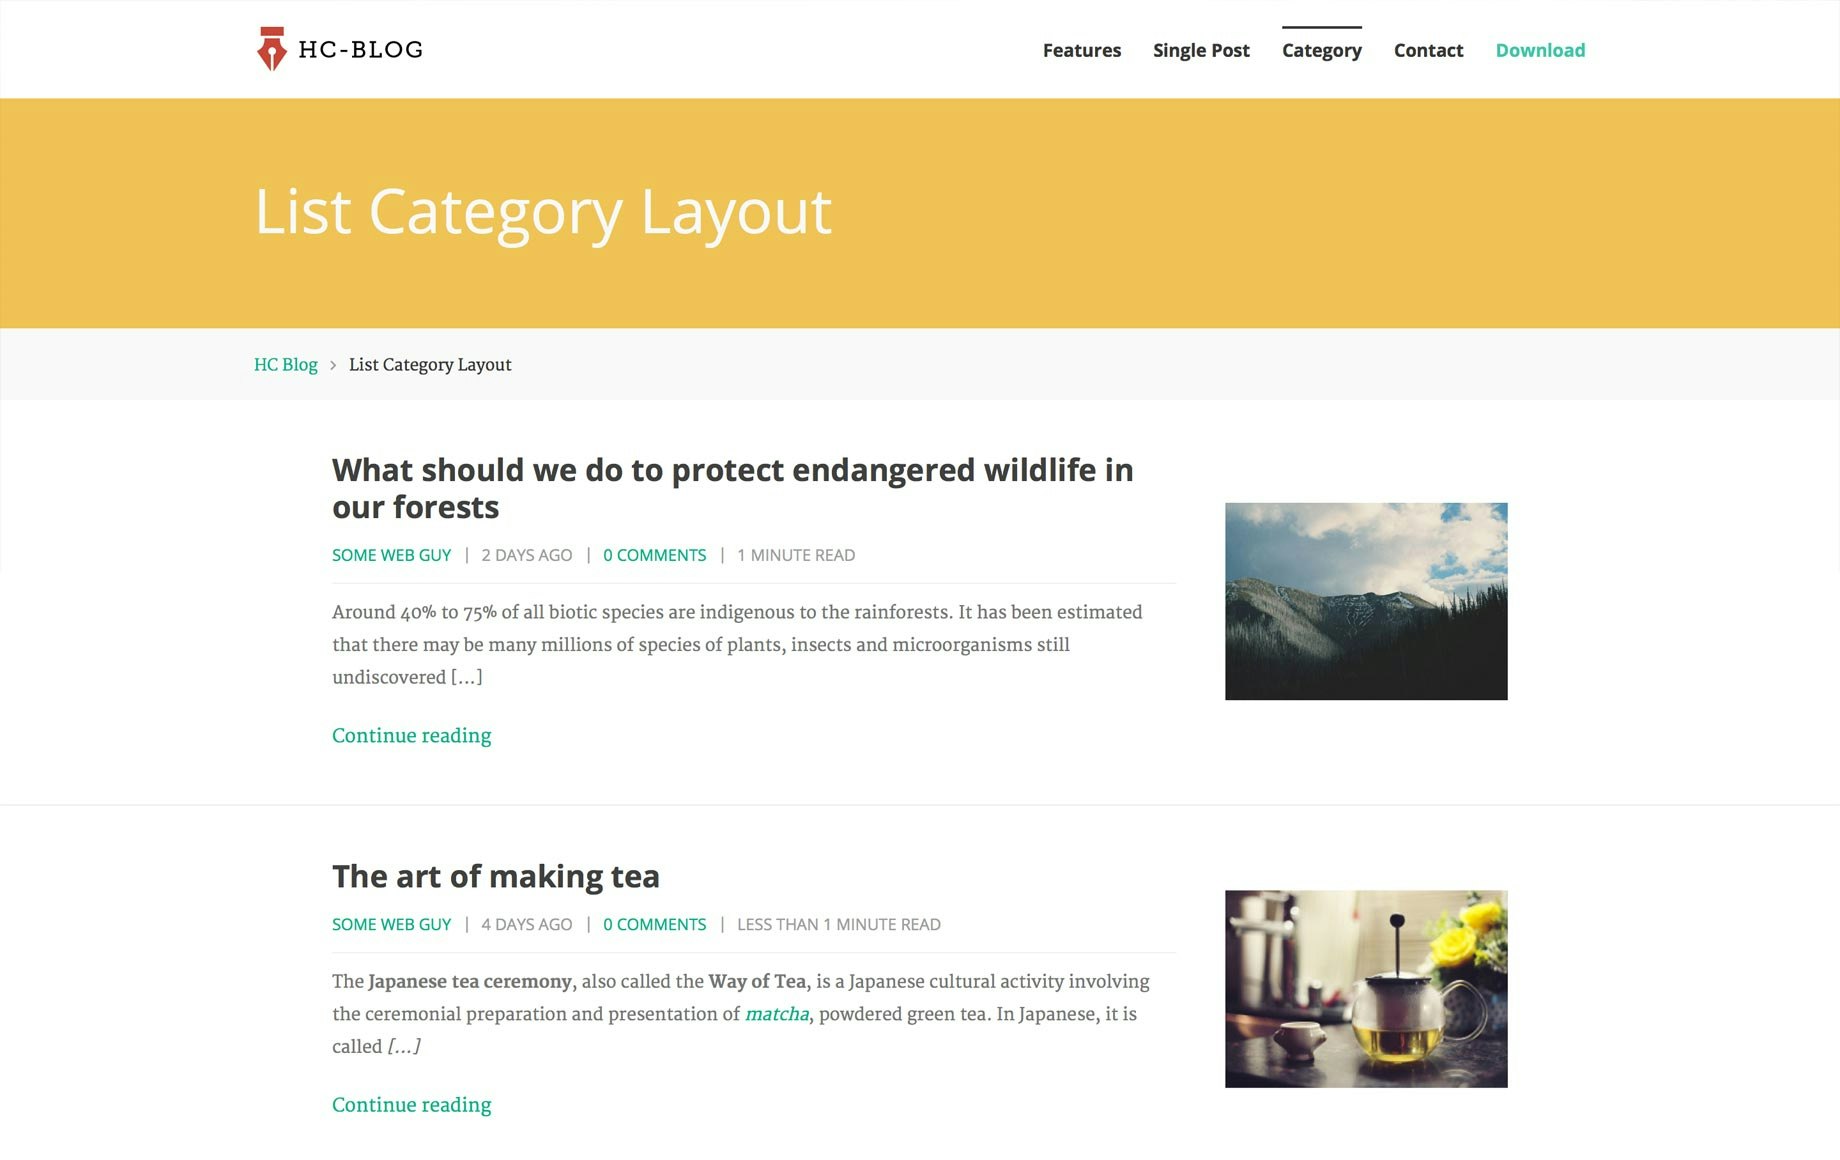The height and width of the screenshot is (1160, 1840).
Task: Go to HC Blog via breadcrumb
Action: click(286, 365)
